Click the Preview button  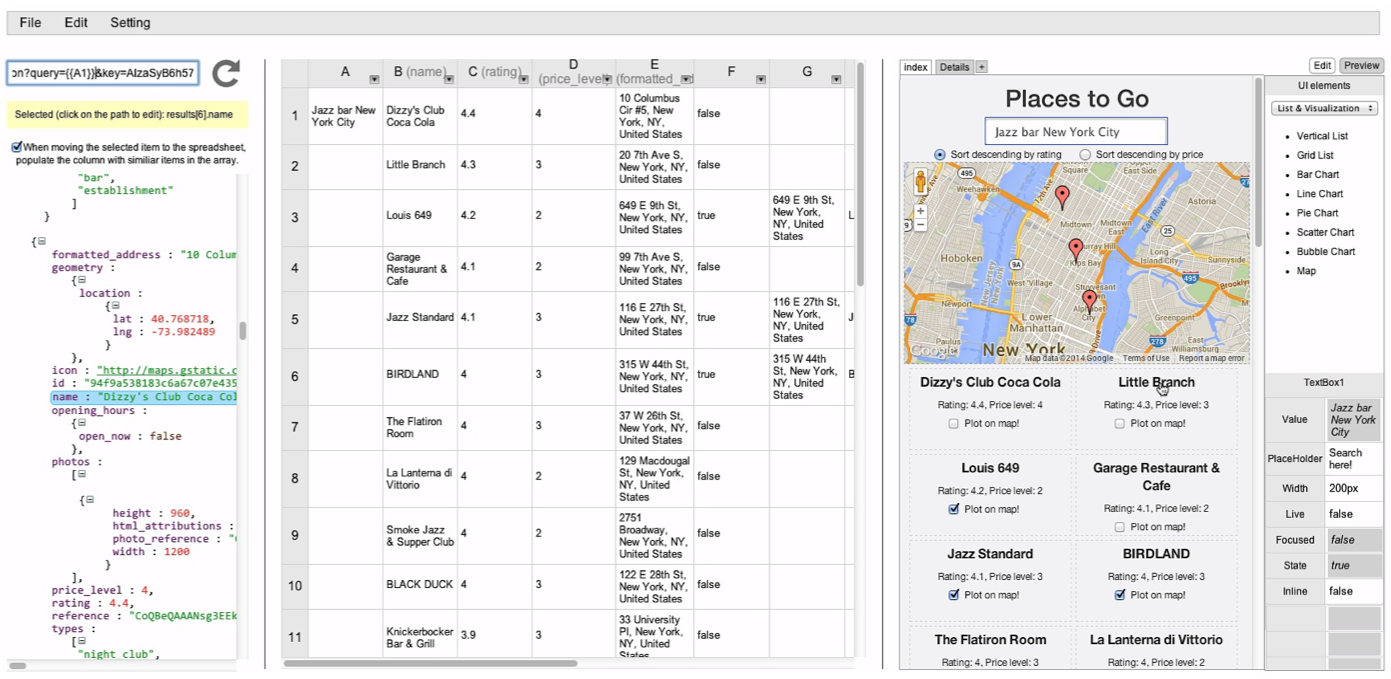click(x=1360, y=65)
